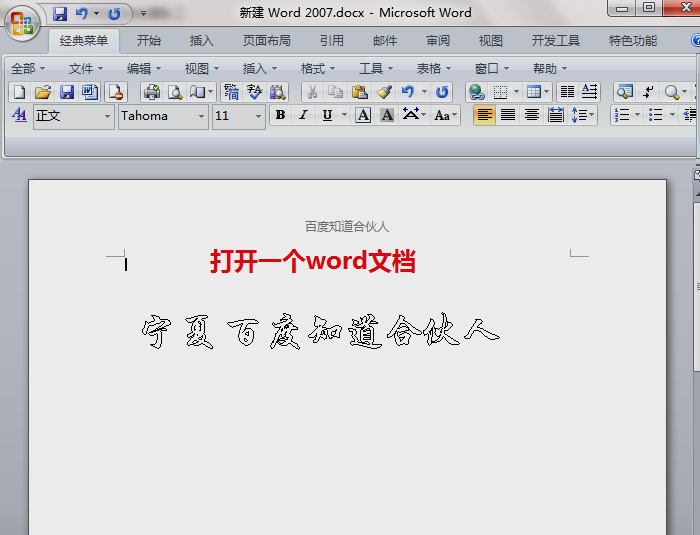
Task: Toggle Center paragraph alignment
Action: click(532, 116)
